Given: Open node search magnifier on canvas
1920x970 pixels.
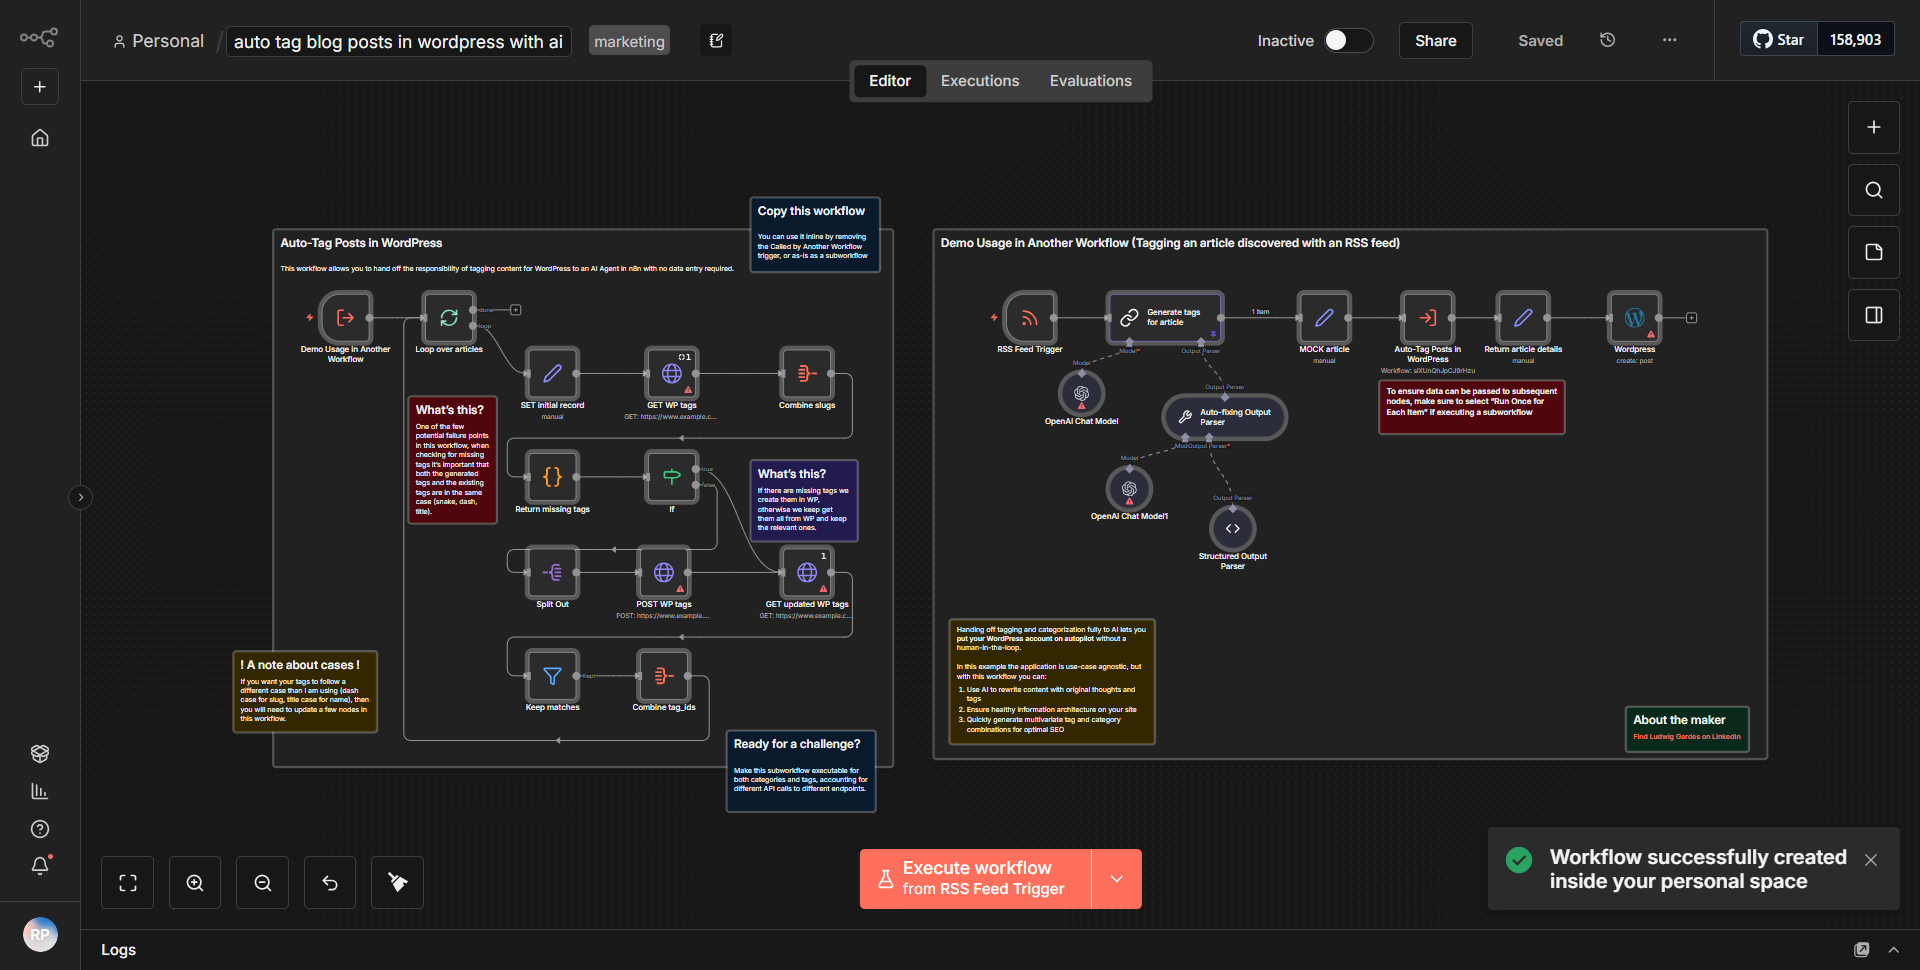Looking at the screenshot, I should click(x=1873, y=190).
